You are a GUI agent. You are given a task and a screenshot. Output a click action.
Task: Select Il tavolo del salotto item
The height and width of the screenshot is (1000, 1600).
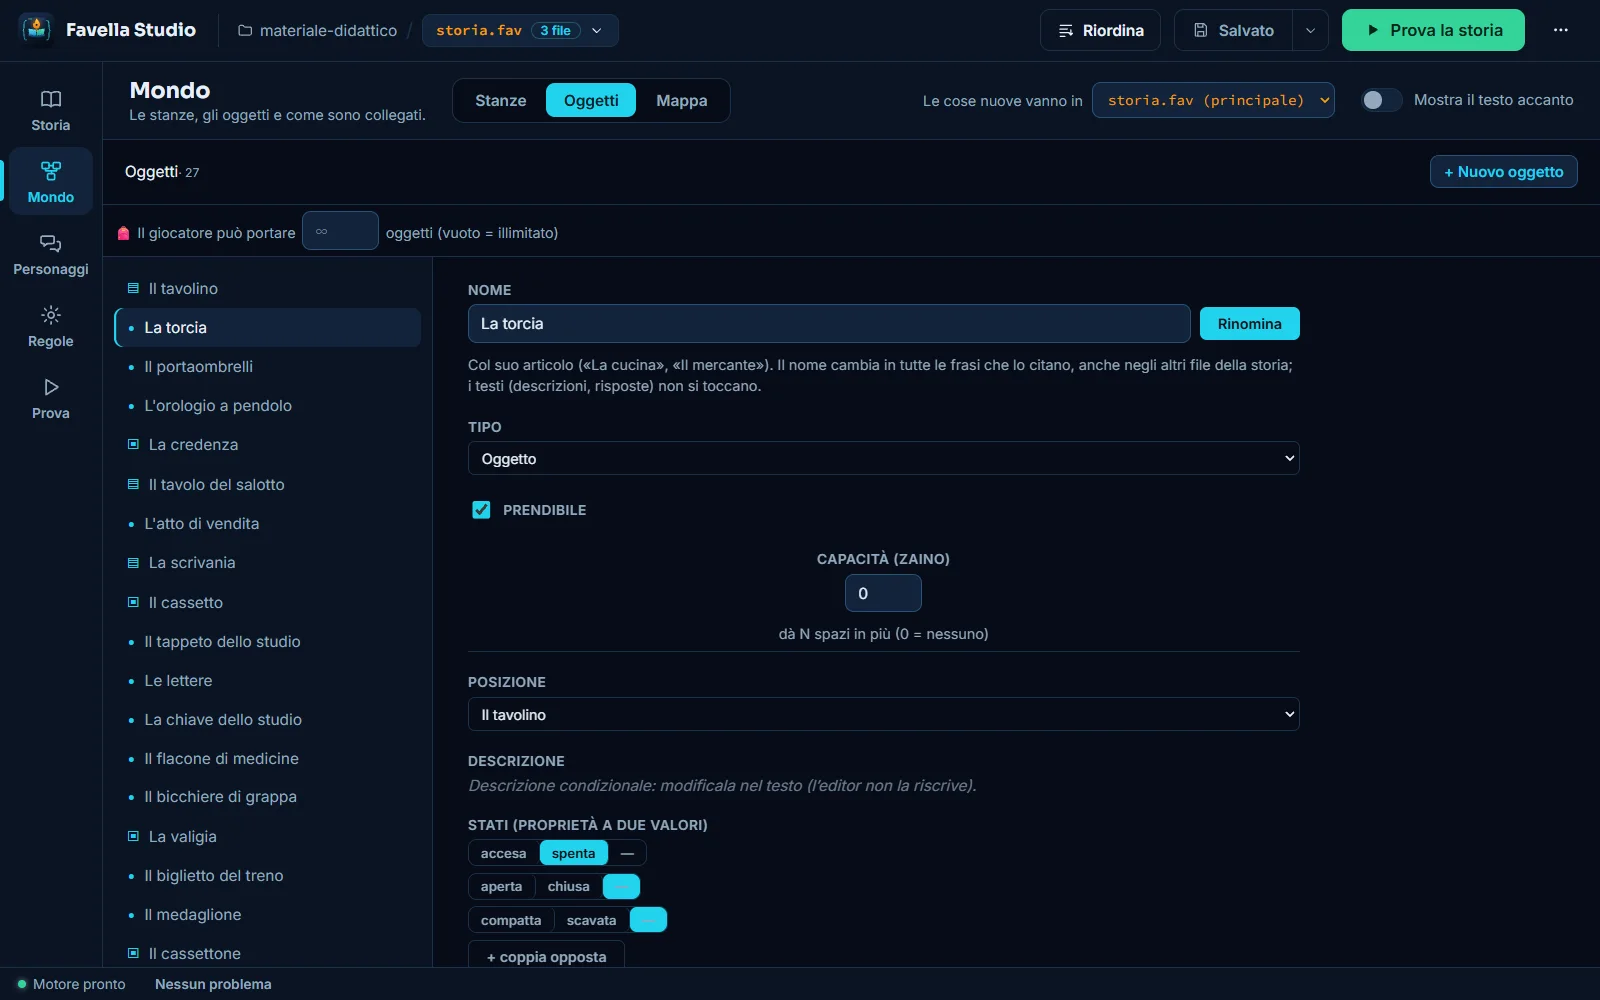pos(267,484)
